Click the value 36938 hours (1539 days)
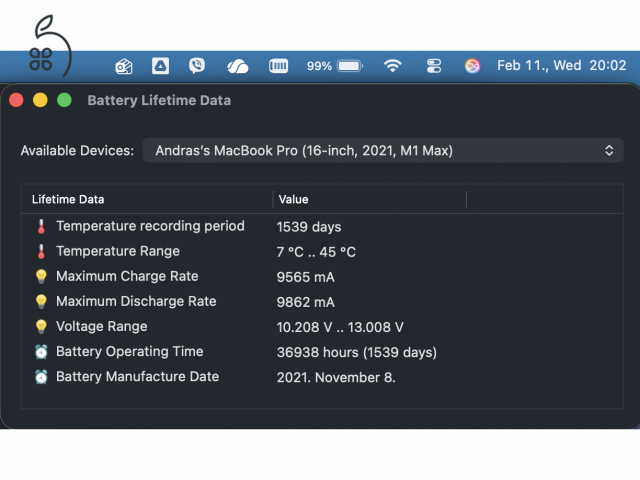Screen dimensions: 640x480 coord(357,352)
